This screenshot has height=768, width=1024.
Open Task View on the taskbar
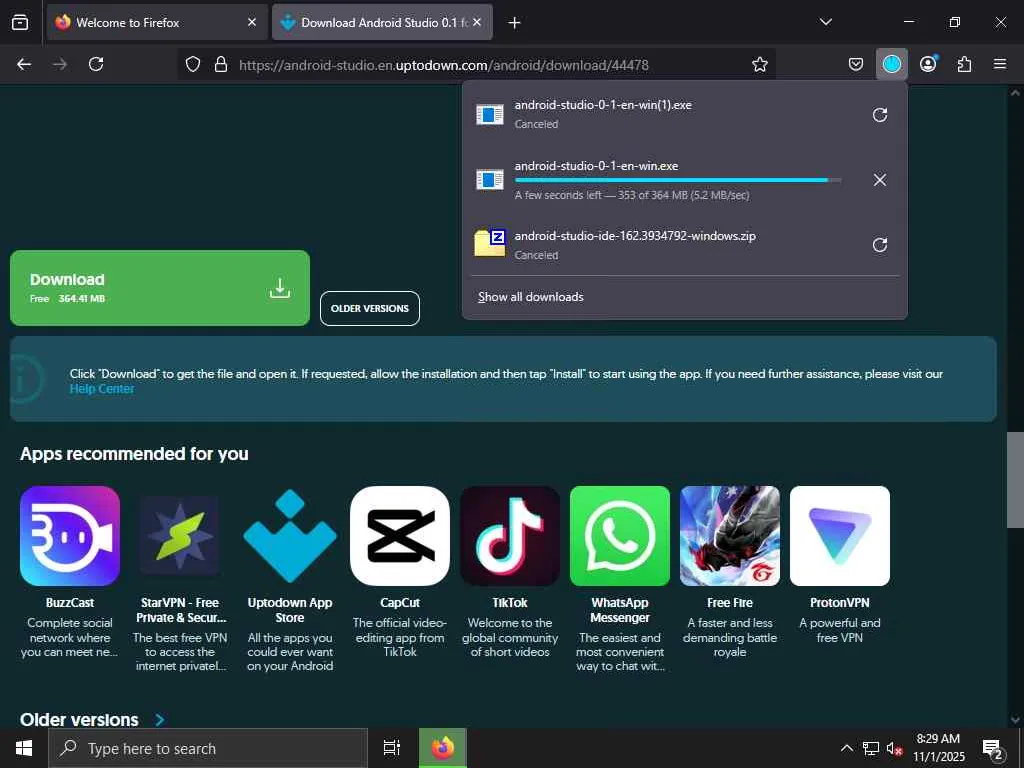click(x=392, y=748)
